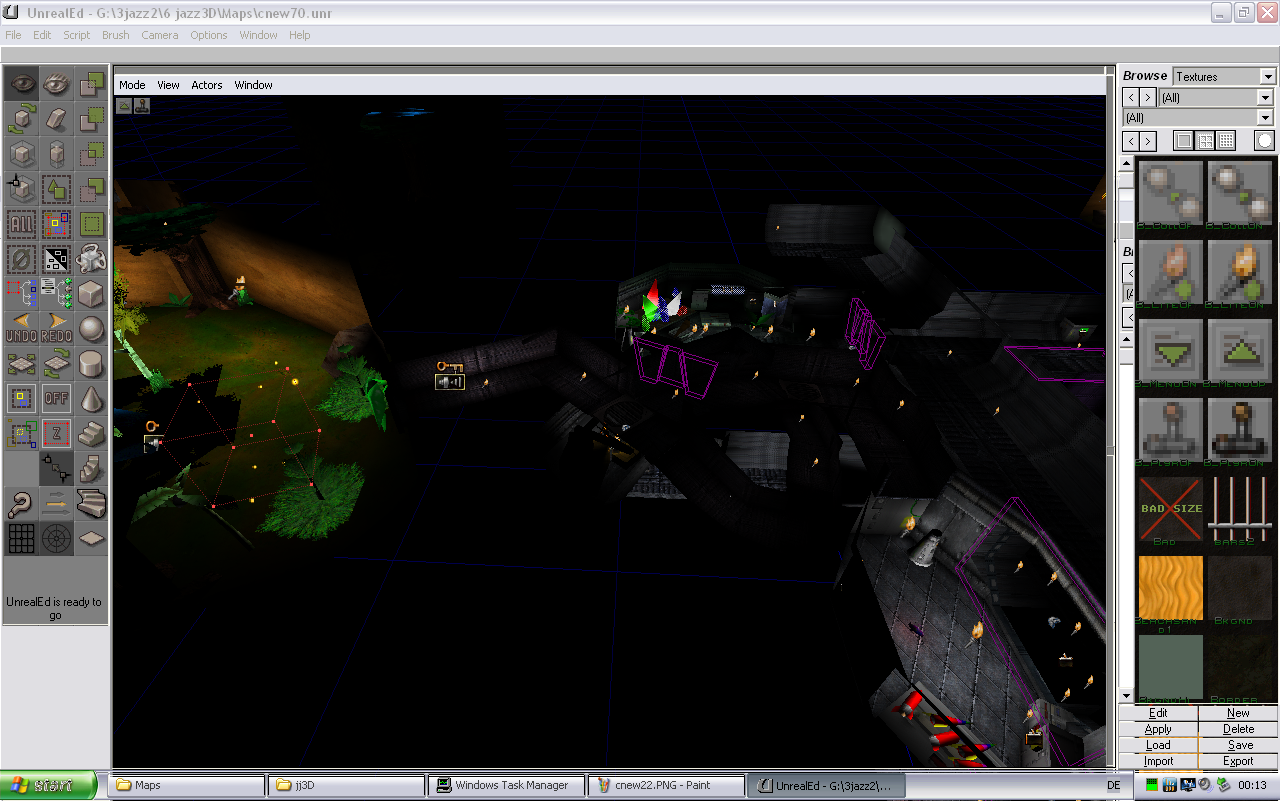The width and height of the screenshot is (1280, 801).
Task: Click the Edit button in texture browser
Action: pos(1158,713)
